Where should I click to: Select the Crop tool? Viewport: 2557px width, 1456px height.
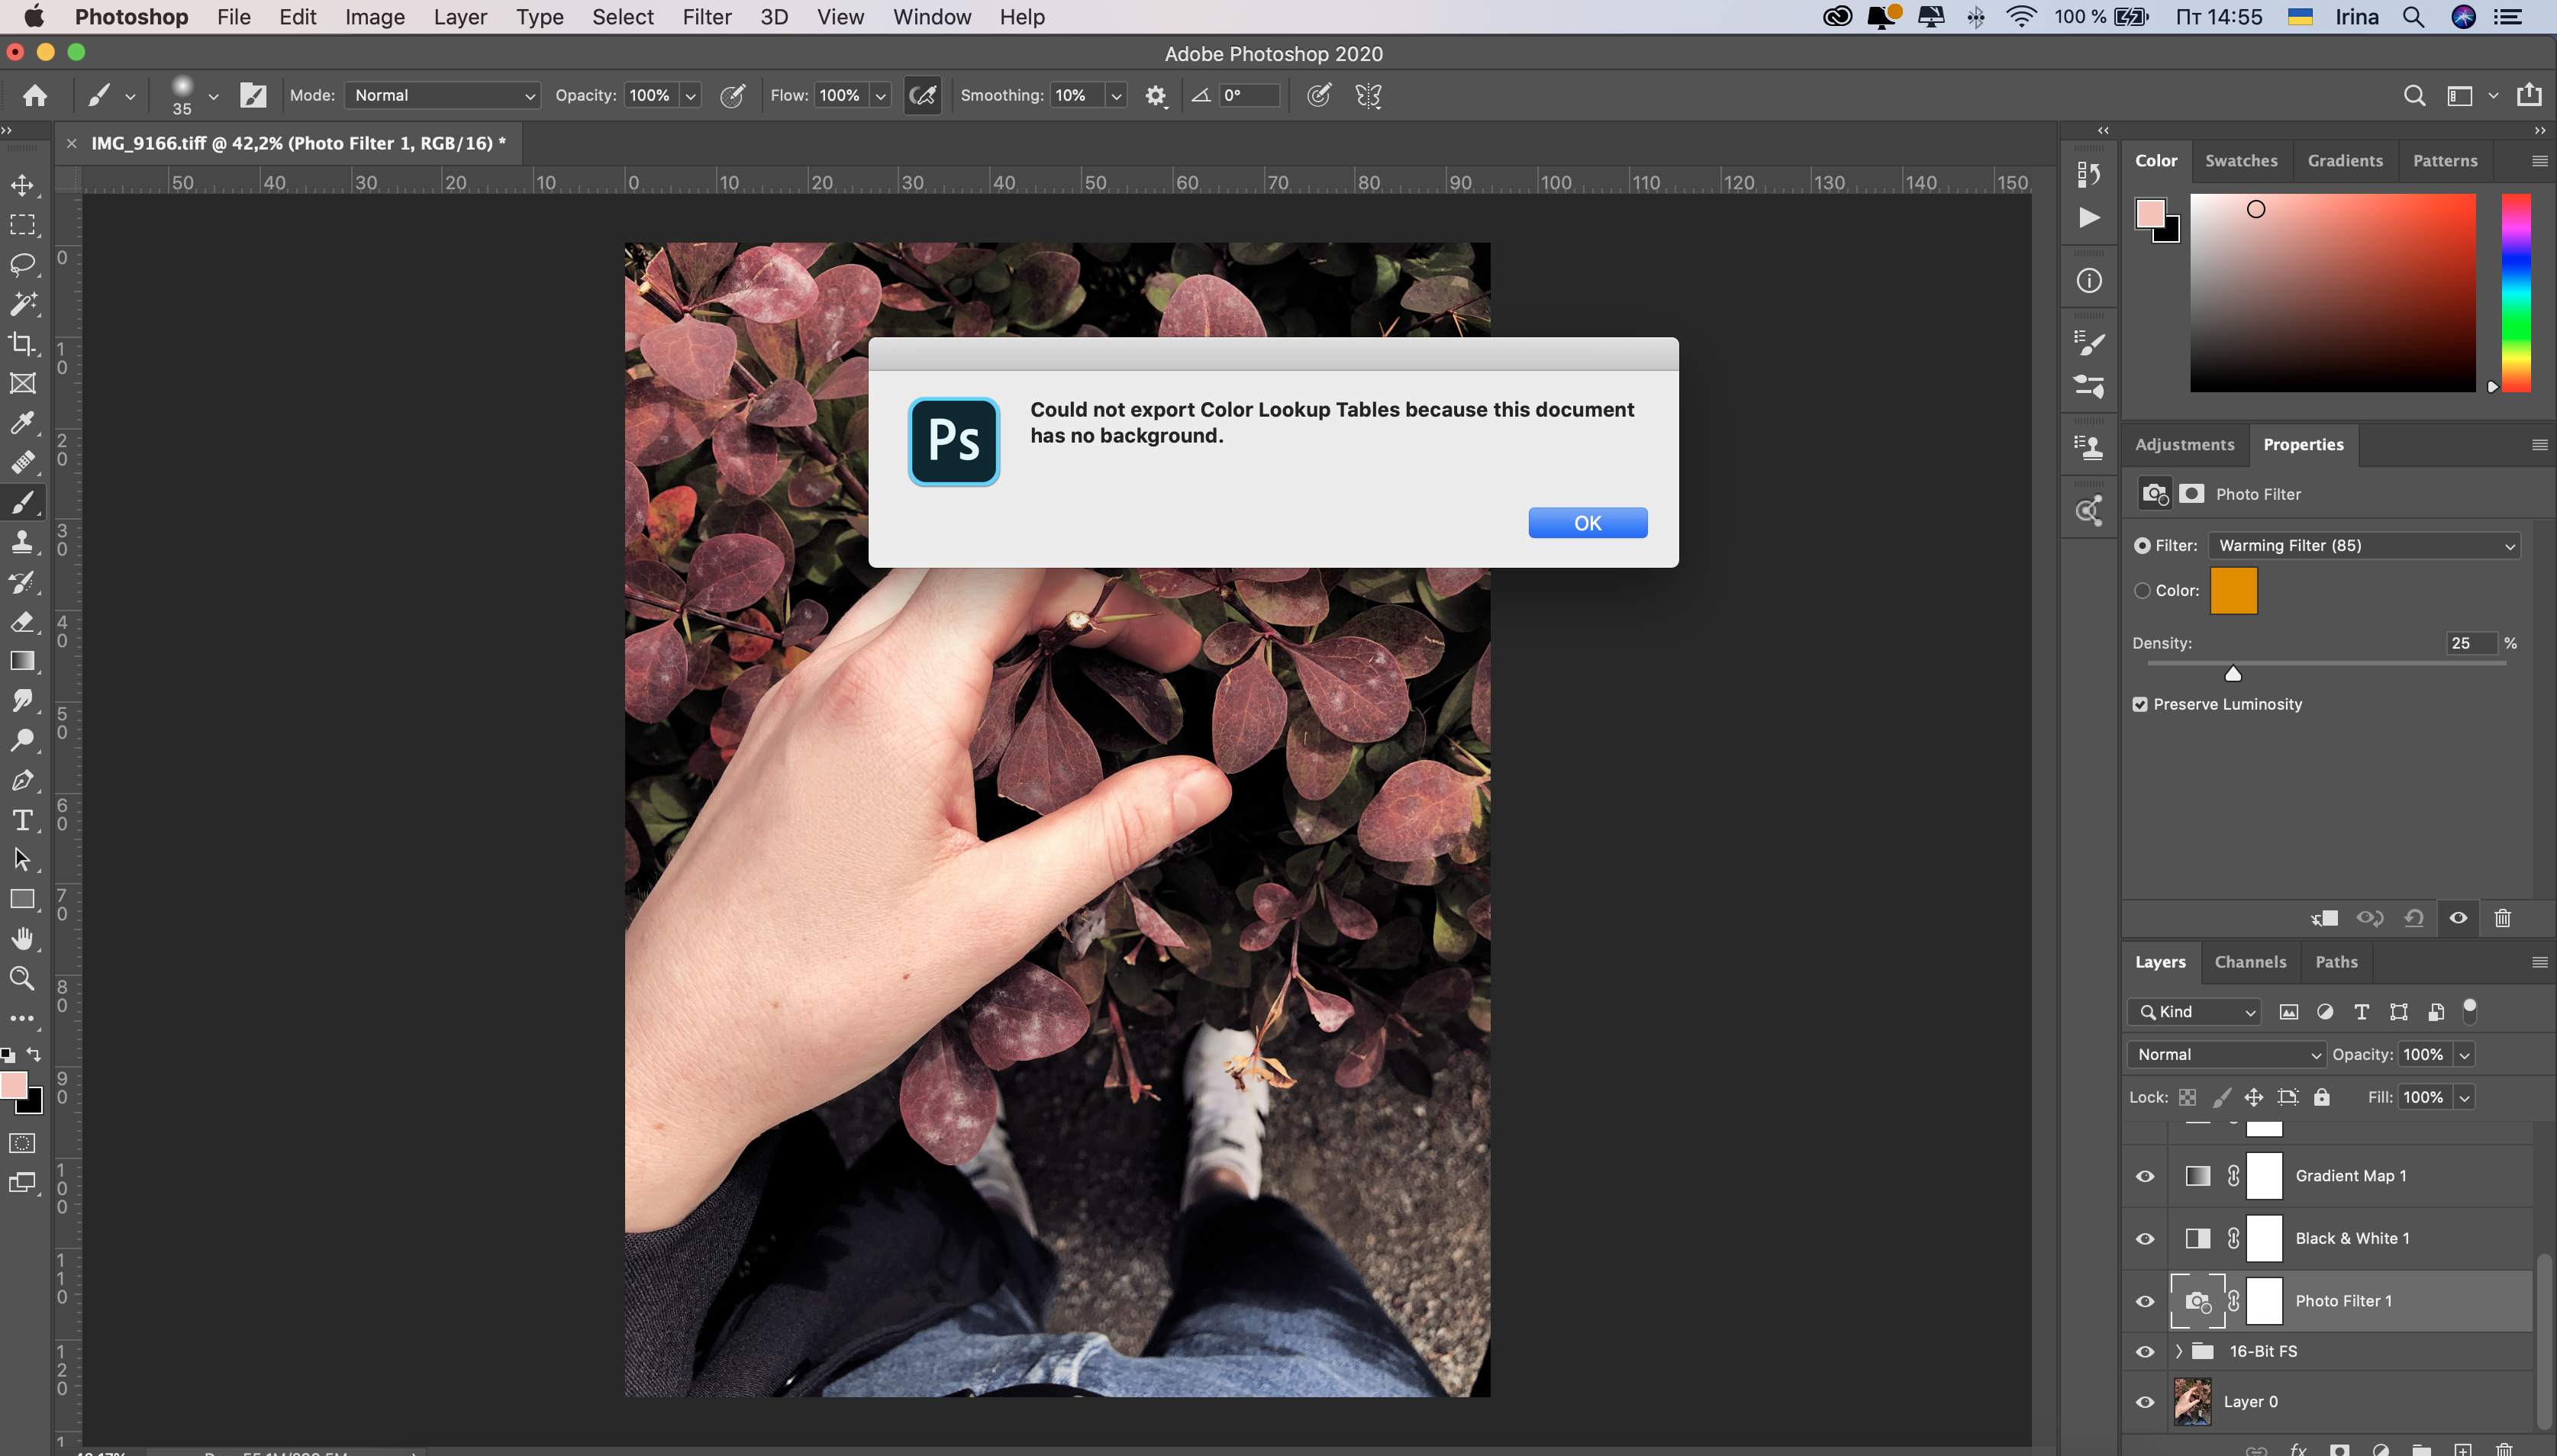click(x=22, y=344)
